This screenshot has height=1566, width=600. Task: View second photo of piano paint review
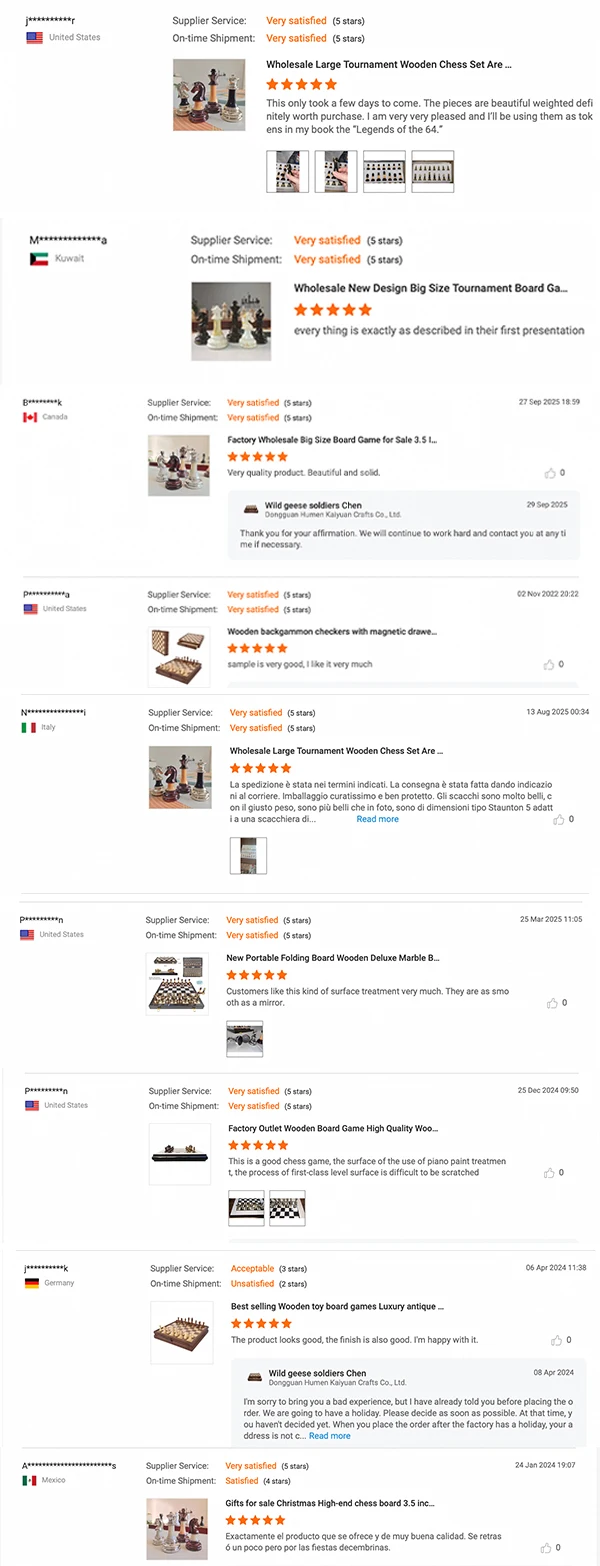pyautogui.click(x=287, y=1208)
